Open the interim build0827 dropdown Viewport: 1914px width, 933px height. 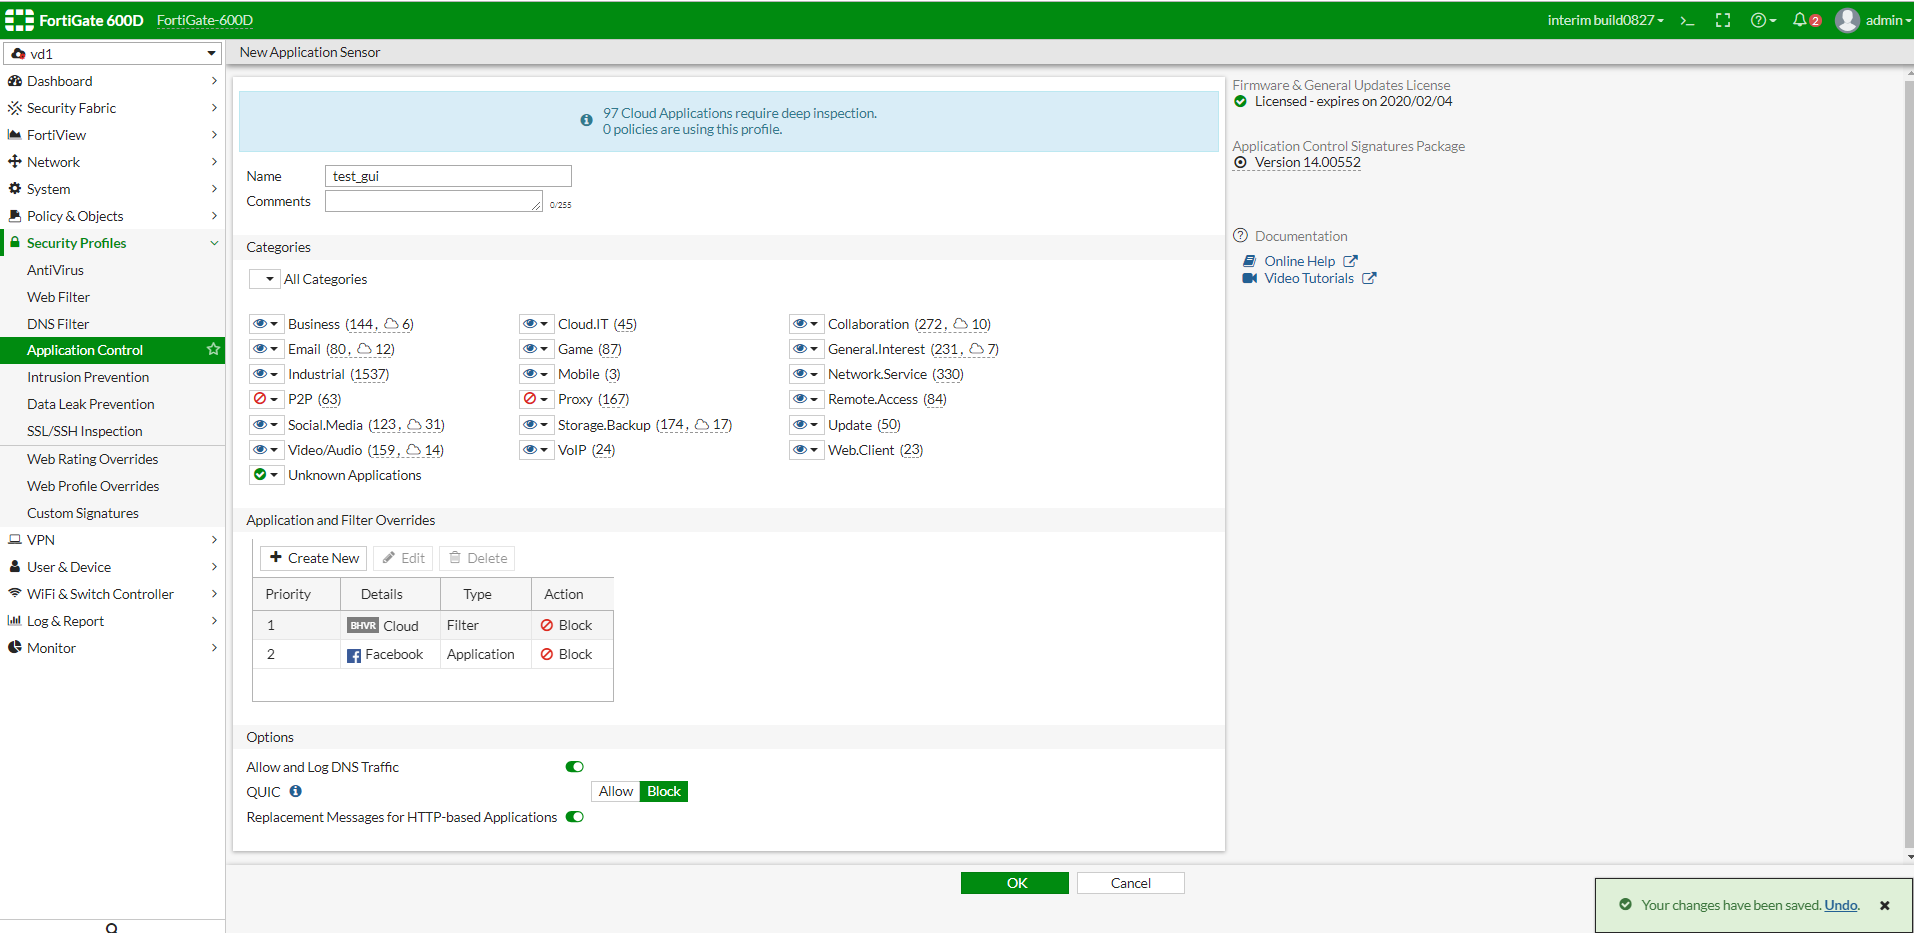(x=1605, y=20)
